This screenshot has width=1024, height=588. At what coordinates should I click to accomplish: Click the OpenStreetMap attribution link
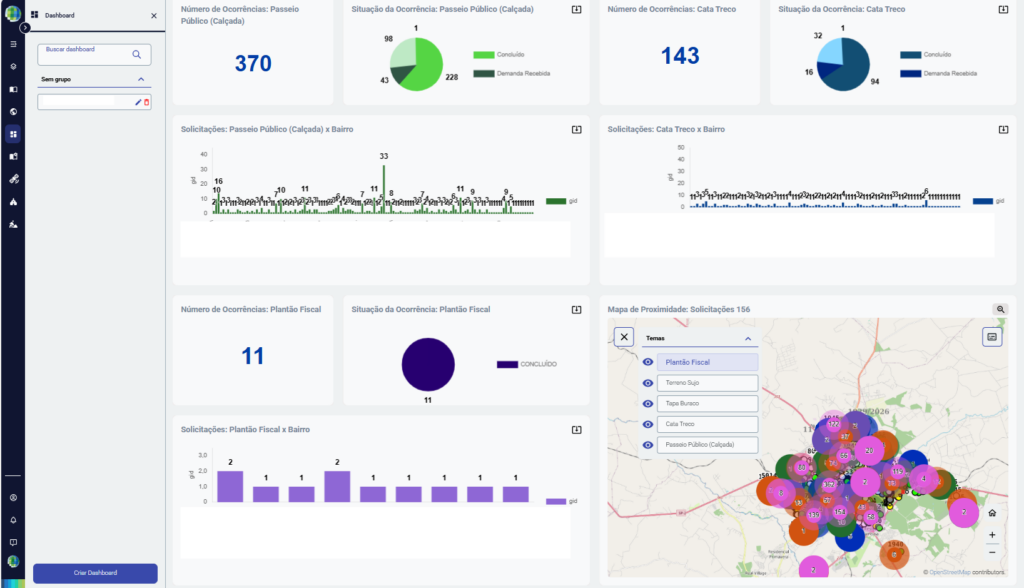click(x=948, y=572)
